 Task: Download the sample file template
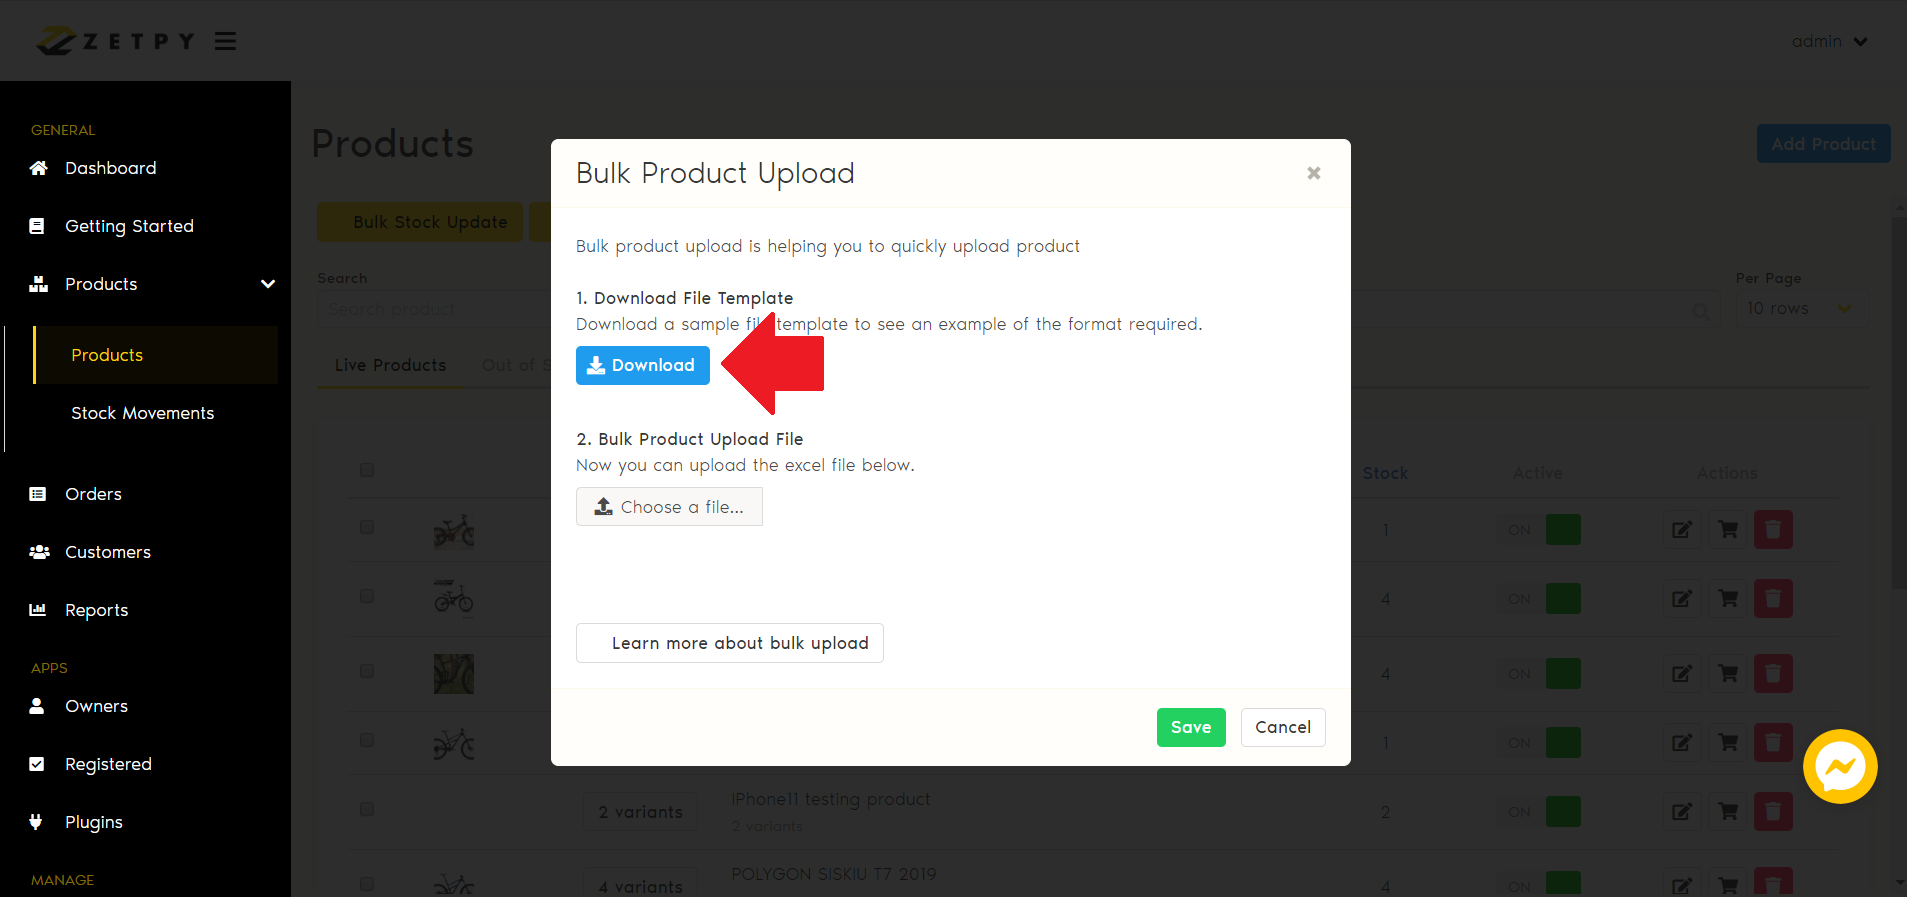tap(642, 365)
